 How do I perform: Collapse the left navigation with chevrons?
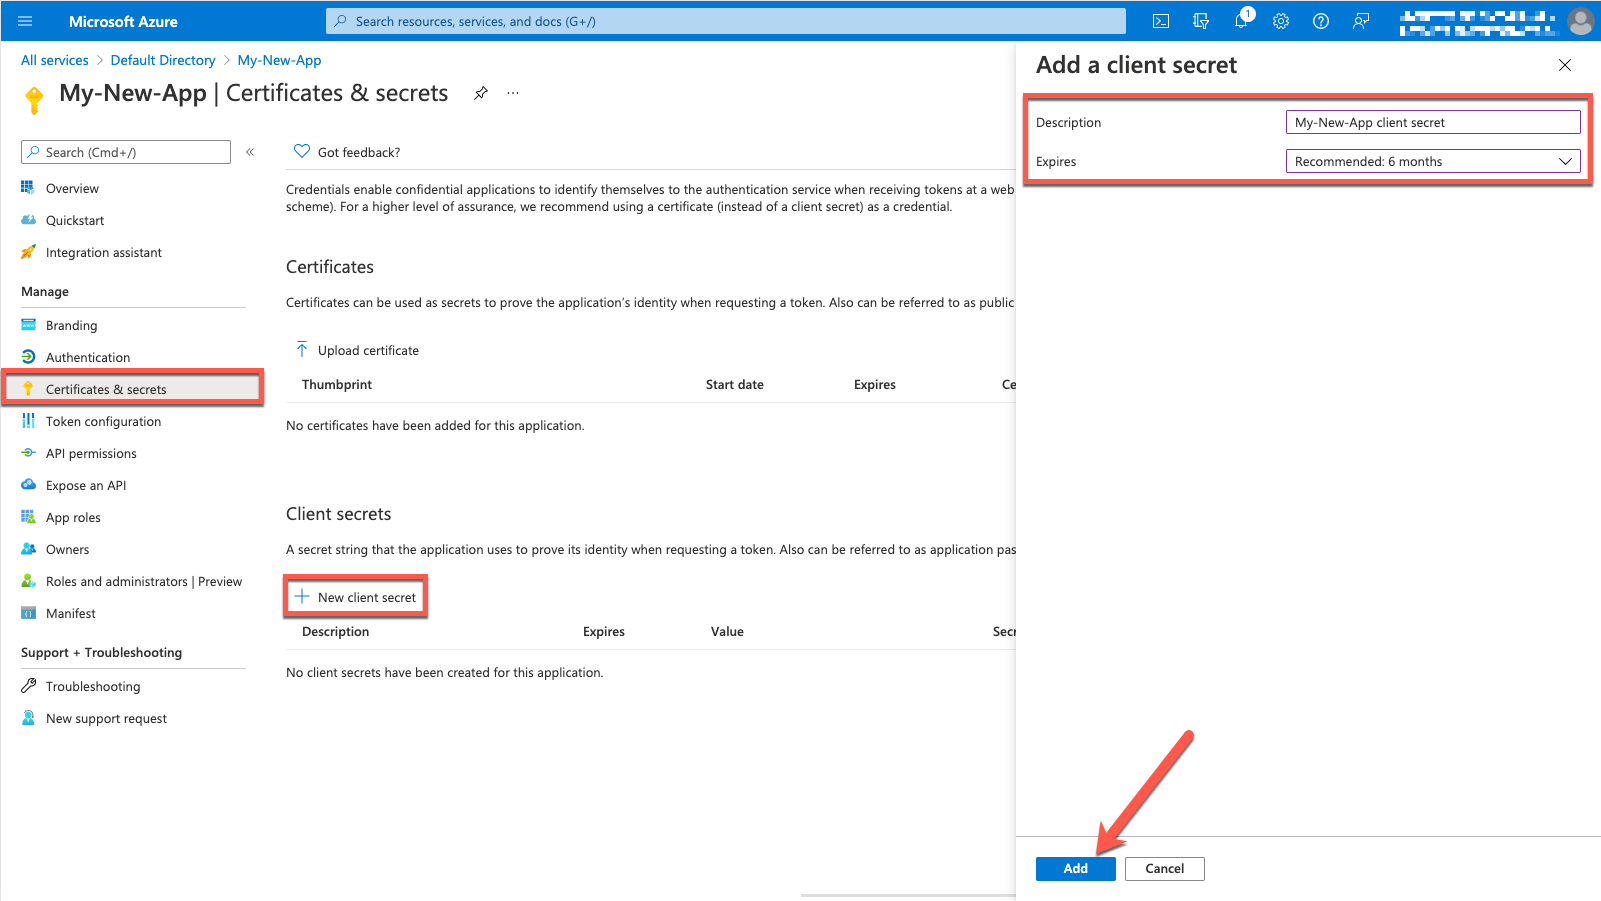pyautogui.click(x=250, y=152)
